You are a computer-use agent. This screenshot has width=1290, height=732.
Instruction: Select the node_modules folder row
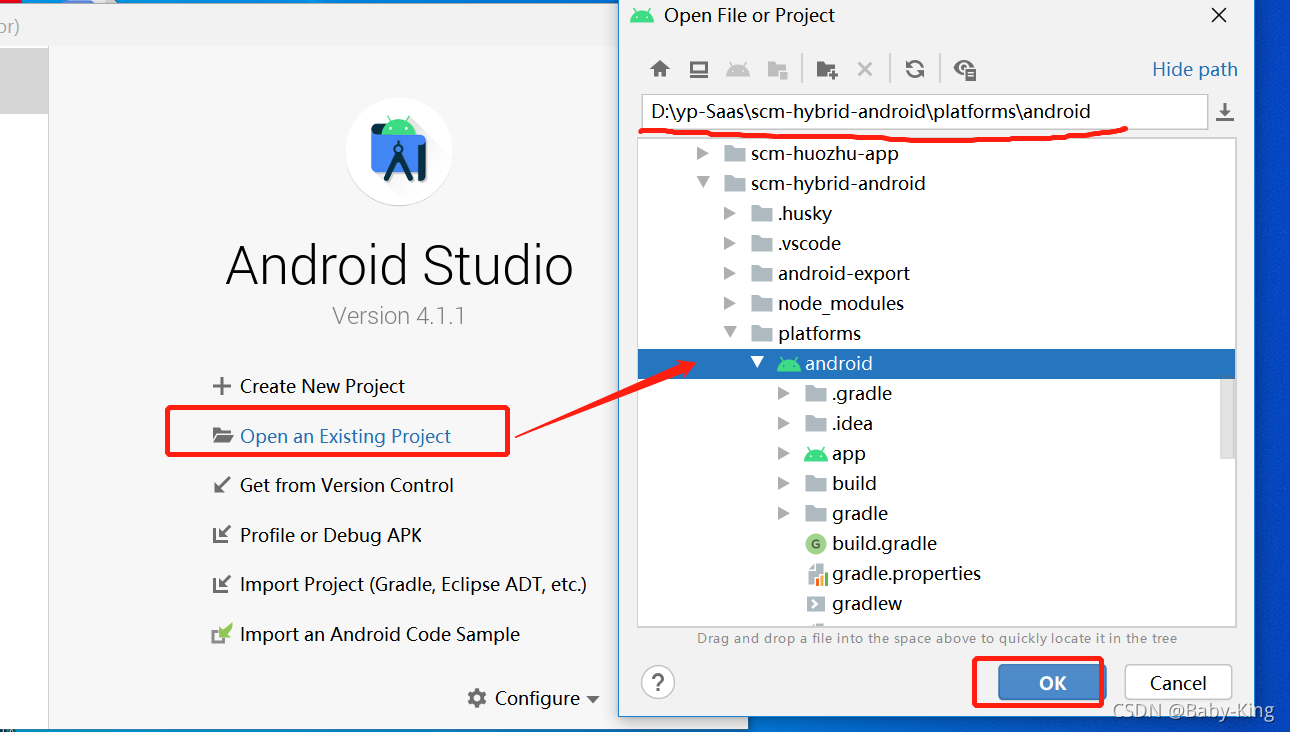coord(936,303)
